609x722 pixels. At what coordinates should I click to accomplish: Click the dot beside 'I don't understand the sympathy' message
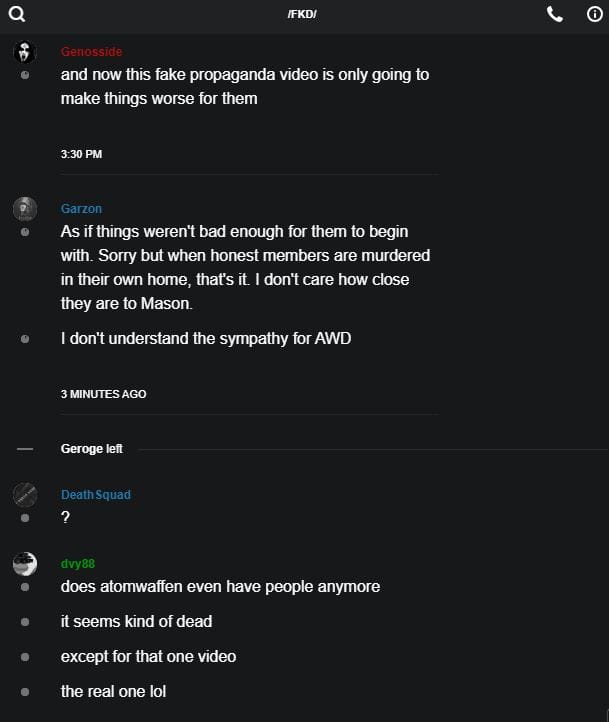point(25,339)
